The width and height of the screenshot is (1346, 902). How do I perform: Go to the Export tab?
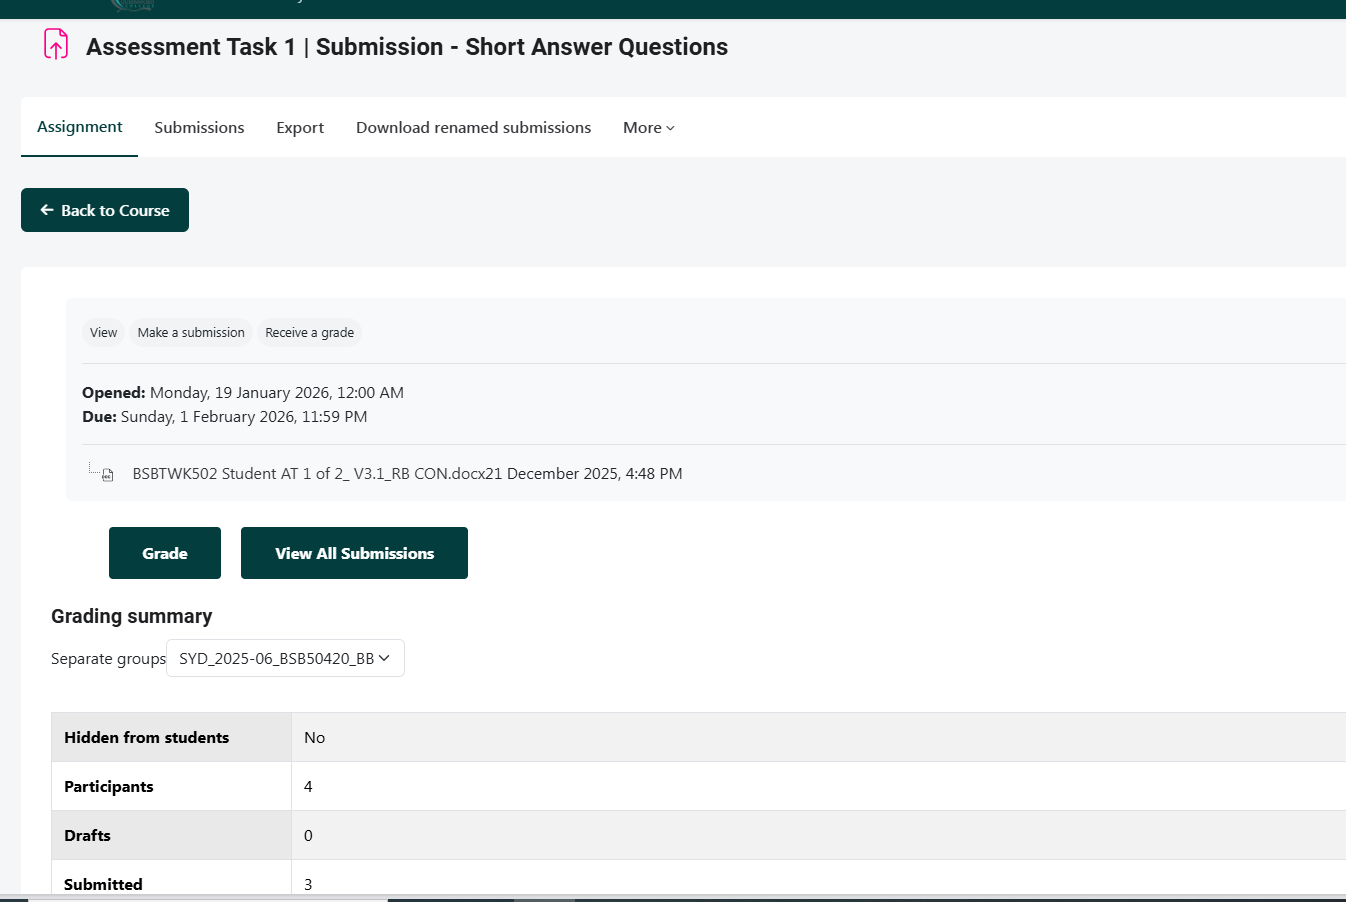[x=300, y=128]
